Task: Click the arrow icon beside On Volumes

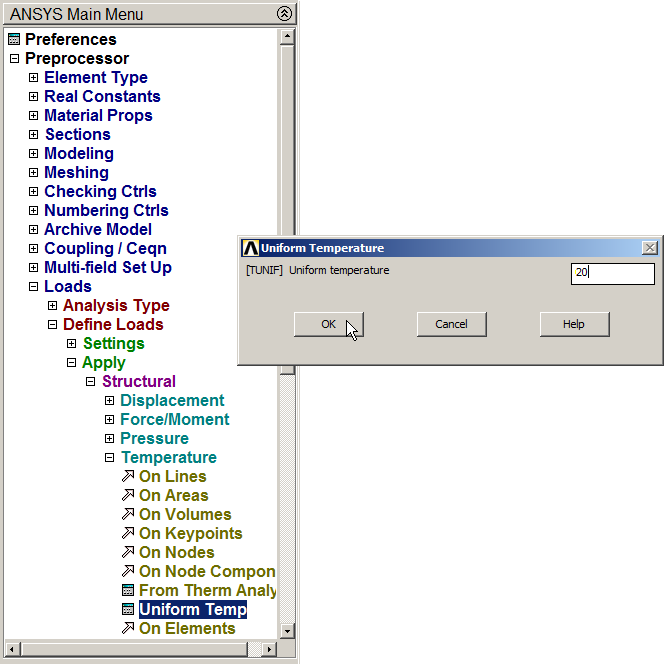Action: 127,515
